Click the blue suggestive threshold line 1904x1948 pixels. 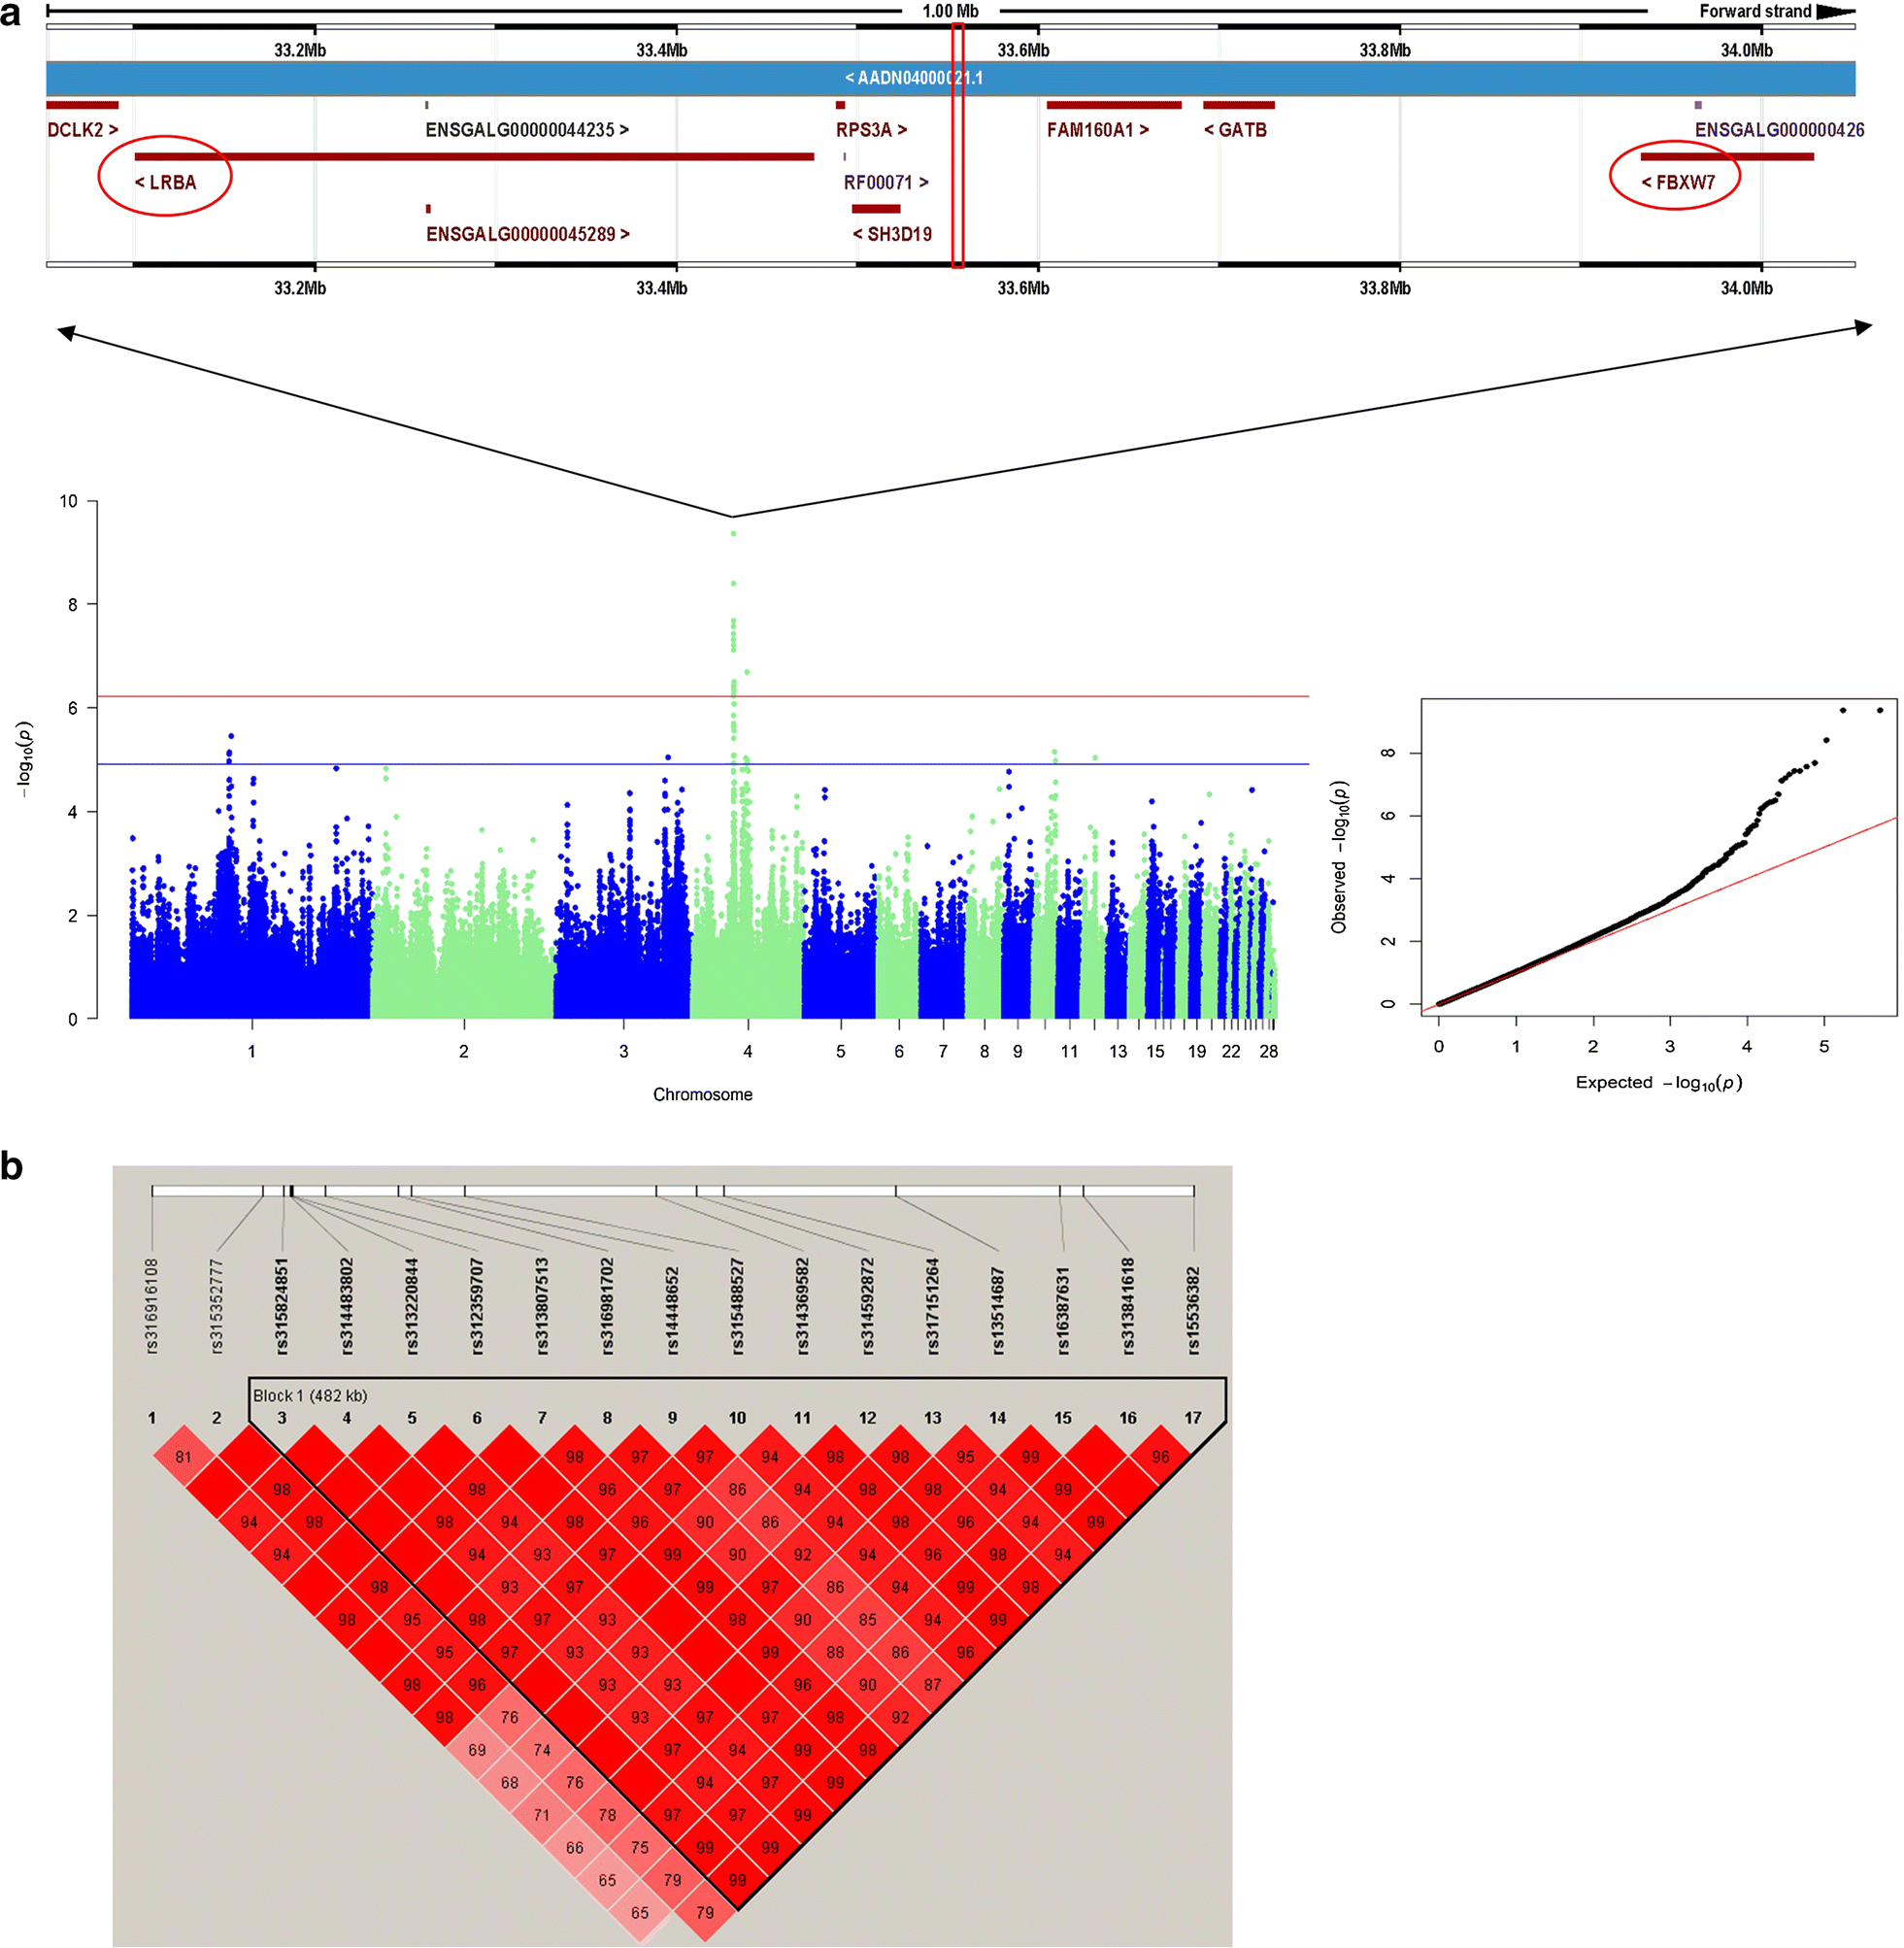pos(703,764)
